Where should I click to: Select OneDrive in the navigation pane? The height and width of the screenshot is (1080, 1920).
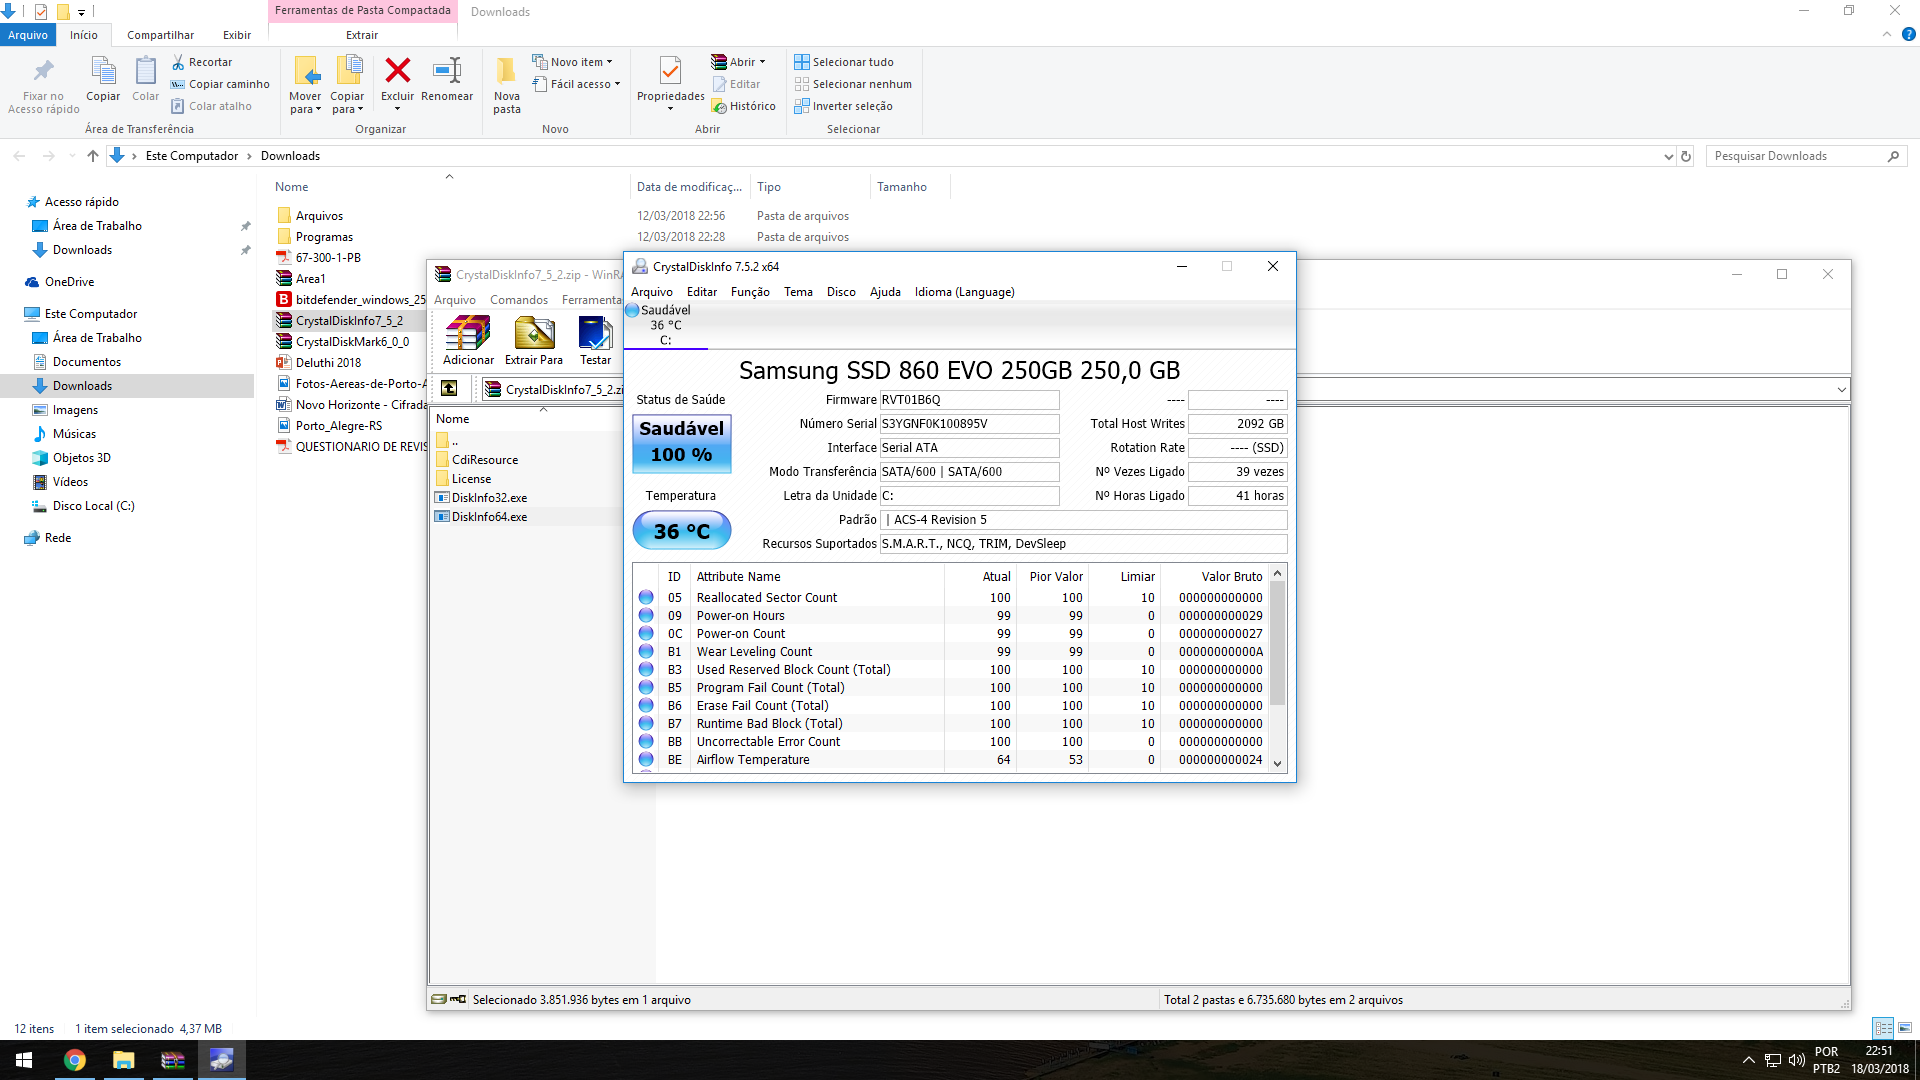(69, 282)
